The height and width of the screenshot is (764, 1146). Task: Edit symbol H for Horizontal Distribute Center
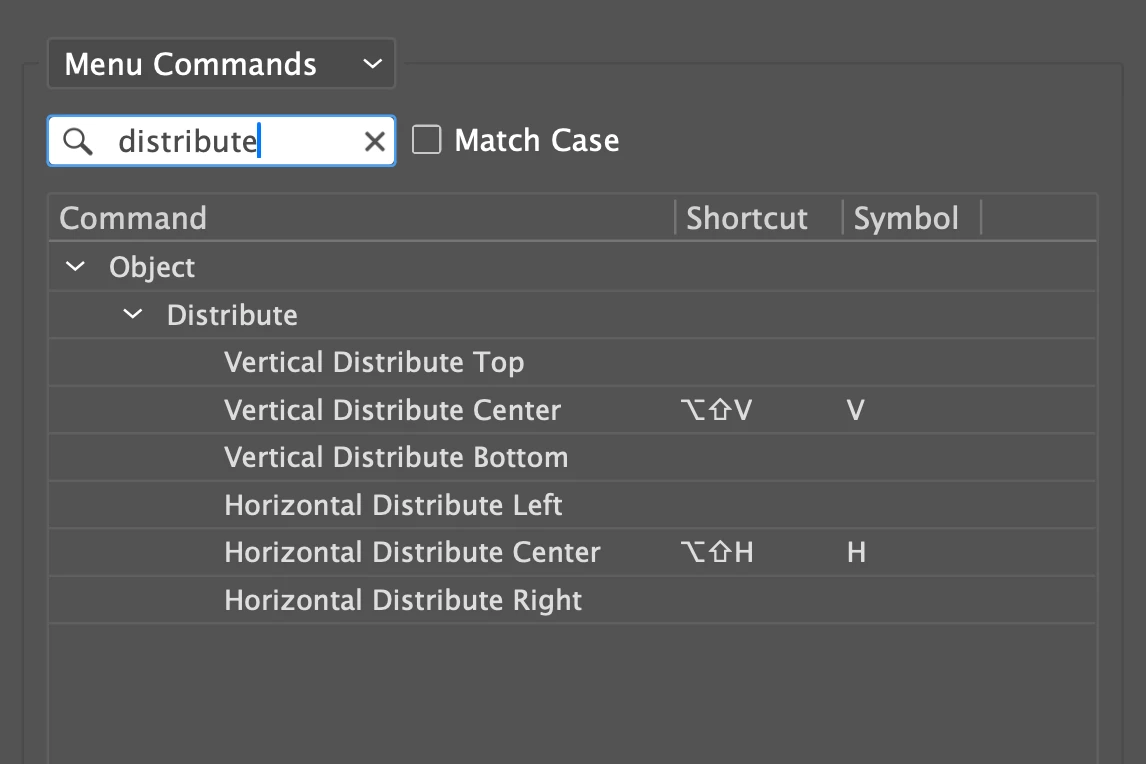click(x=856, y=552)
